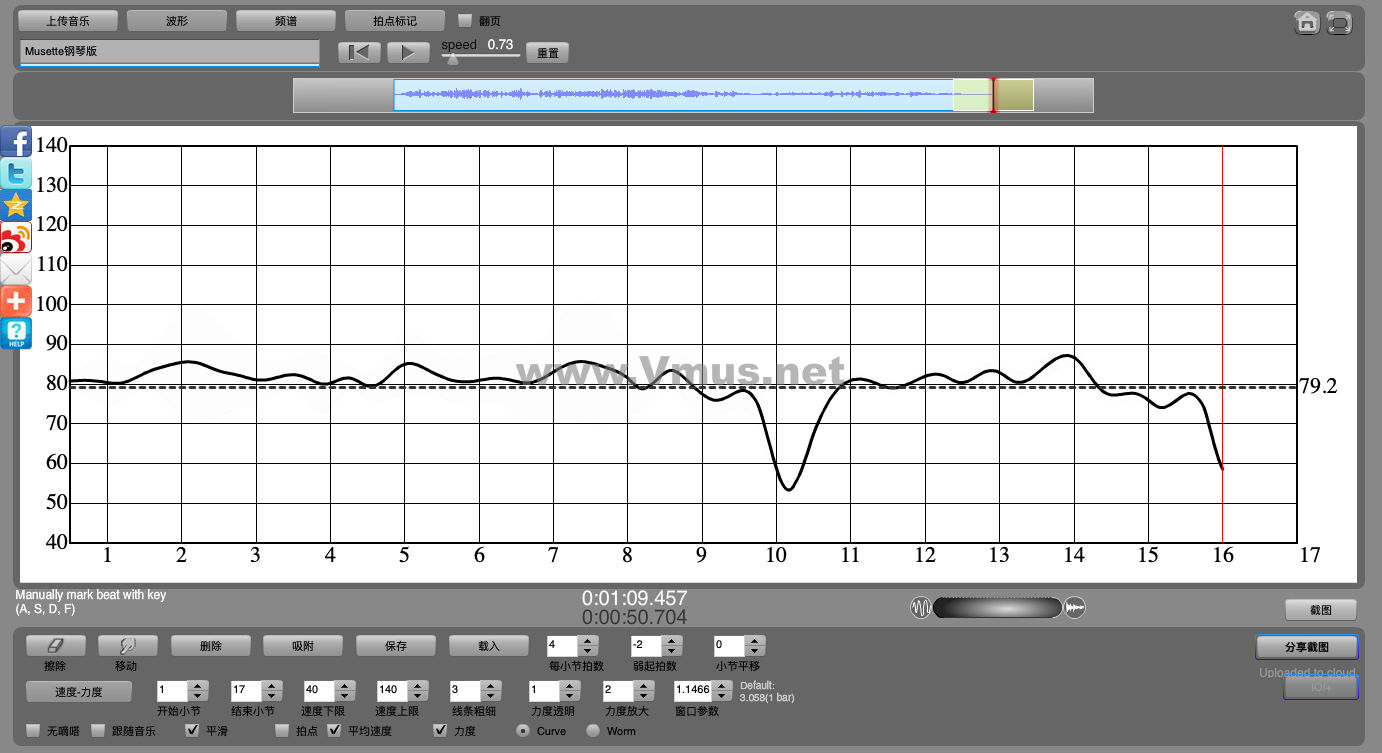The image size is (1382, 753).
Task: Share via the Weibo icon
Action: 16,237
